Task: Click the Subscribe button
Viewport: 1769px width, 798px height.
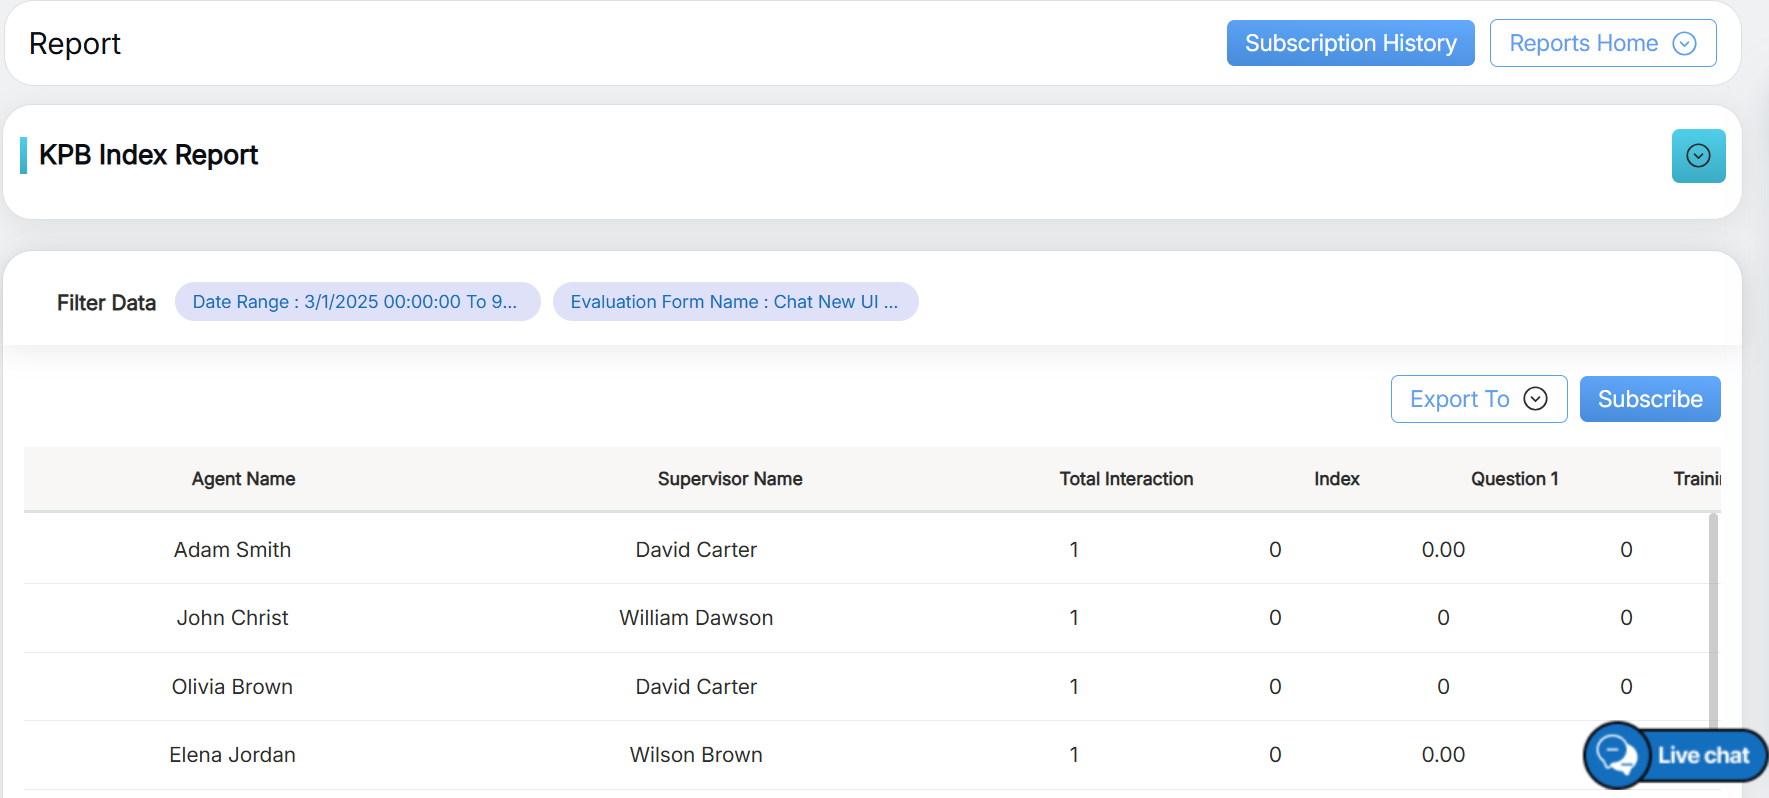Action: (x=1649, y=399)
